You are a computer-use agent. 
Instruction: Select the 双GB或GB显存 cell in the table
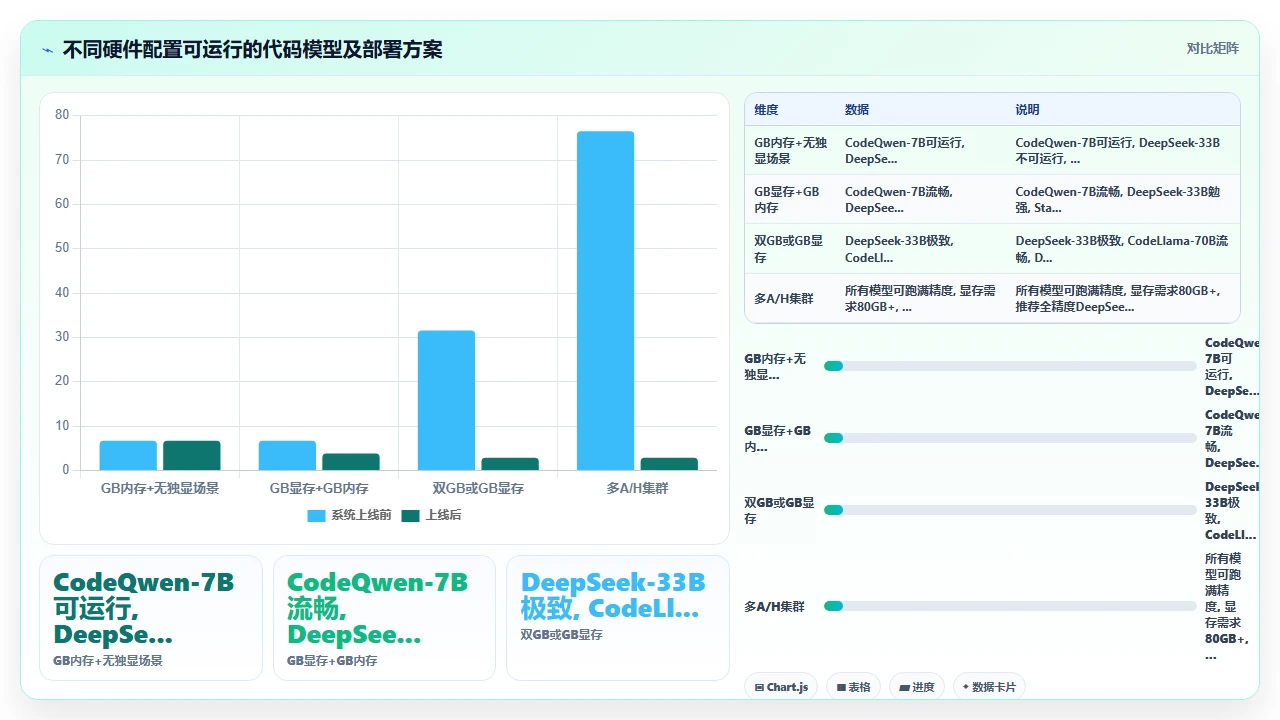click(x=790, y=249)
